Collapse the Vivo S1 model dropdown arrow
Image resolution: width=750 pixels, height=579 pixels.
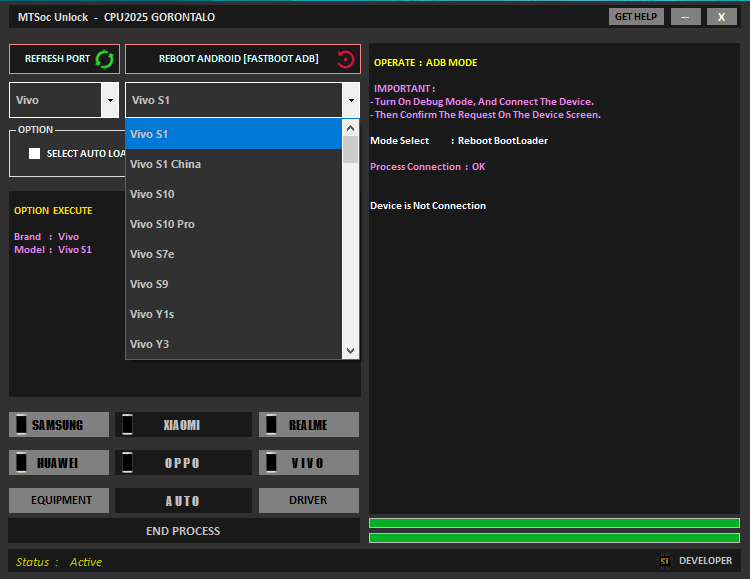coord(351,100)
